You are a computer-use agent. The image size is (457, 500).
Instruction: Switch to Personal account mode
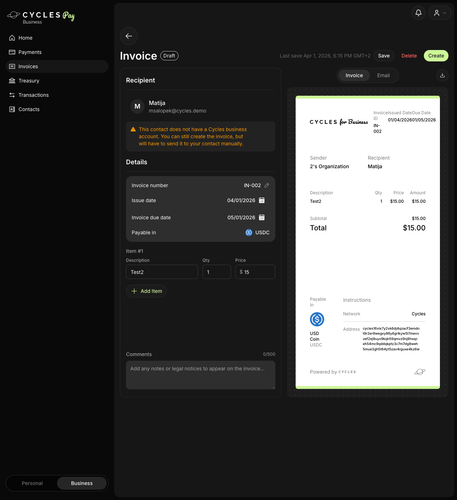[32, 483]
